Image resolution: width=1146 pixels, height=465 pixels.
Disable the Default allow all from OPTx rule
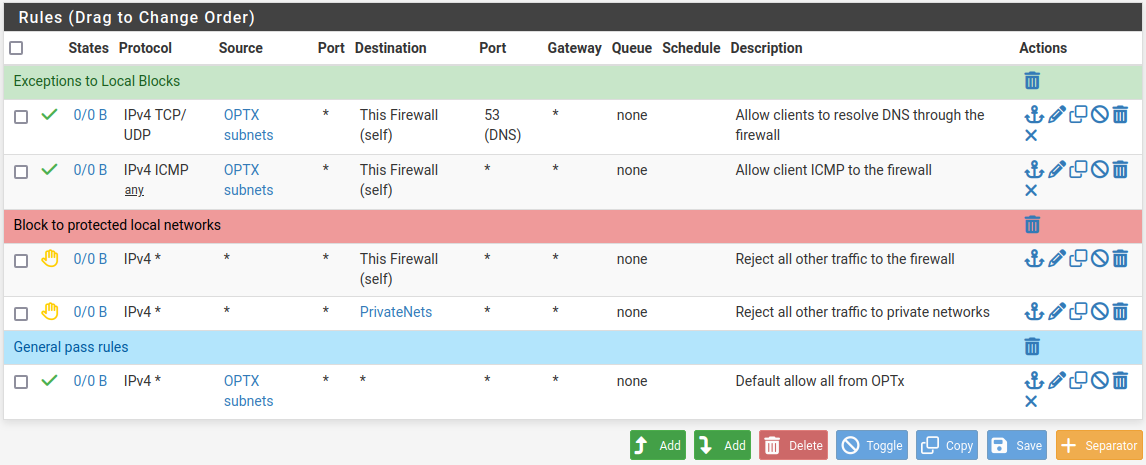(x=1099, y=381)
